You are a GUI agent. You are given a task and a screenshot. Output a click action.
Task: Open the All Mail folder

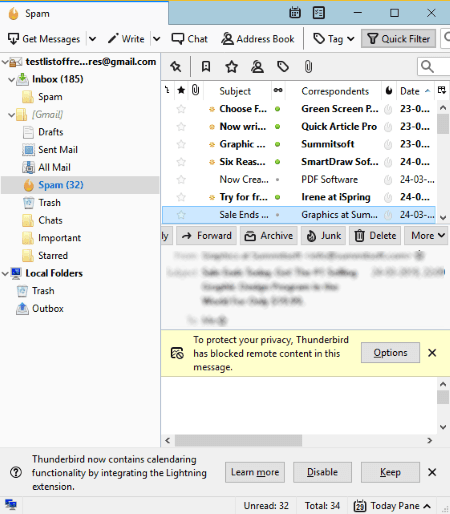[54, 168]
